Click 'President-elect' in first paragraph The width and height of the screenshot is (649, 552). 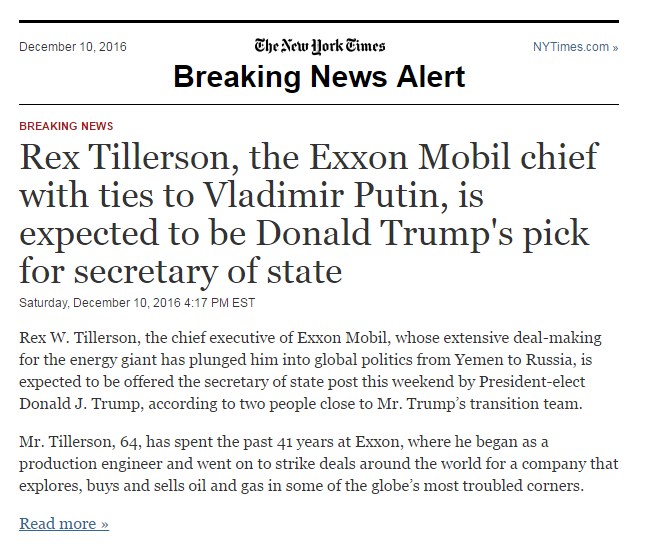[x=532, y=382]
